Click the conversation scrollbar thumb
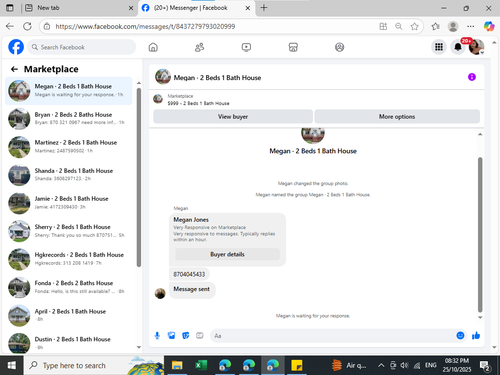The height and width of the screenshot is (375, 500). pos(480,235)
